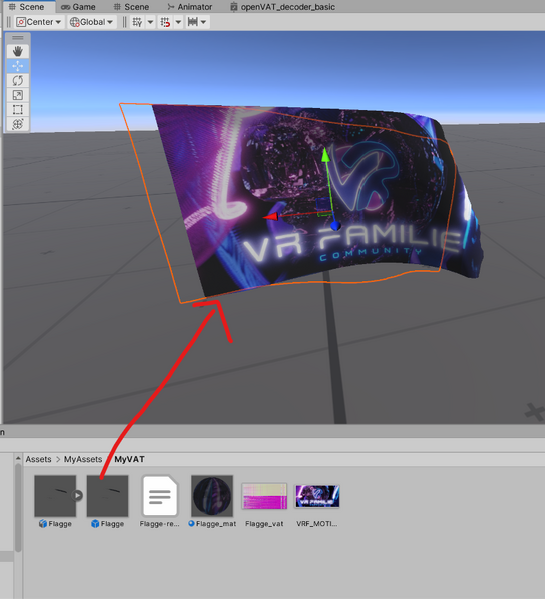The image size is (545, 599).
Task: Open the openVAT_decoder_basic tab
Action: 283,7
